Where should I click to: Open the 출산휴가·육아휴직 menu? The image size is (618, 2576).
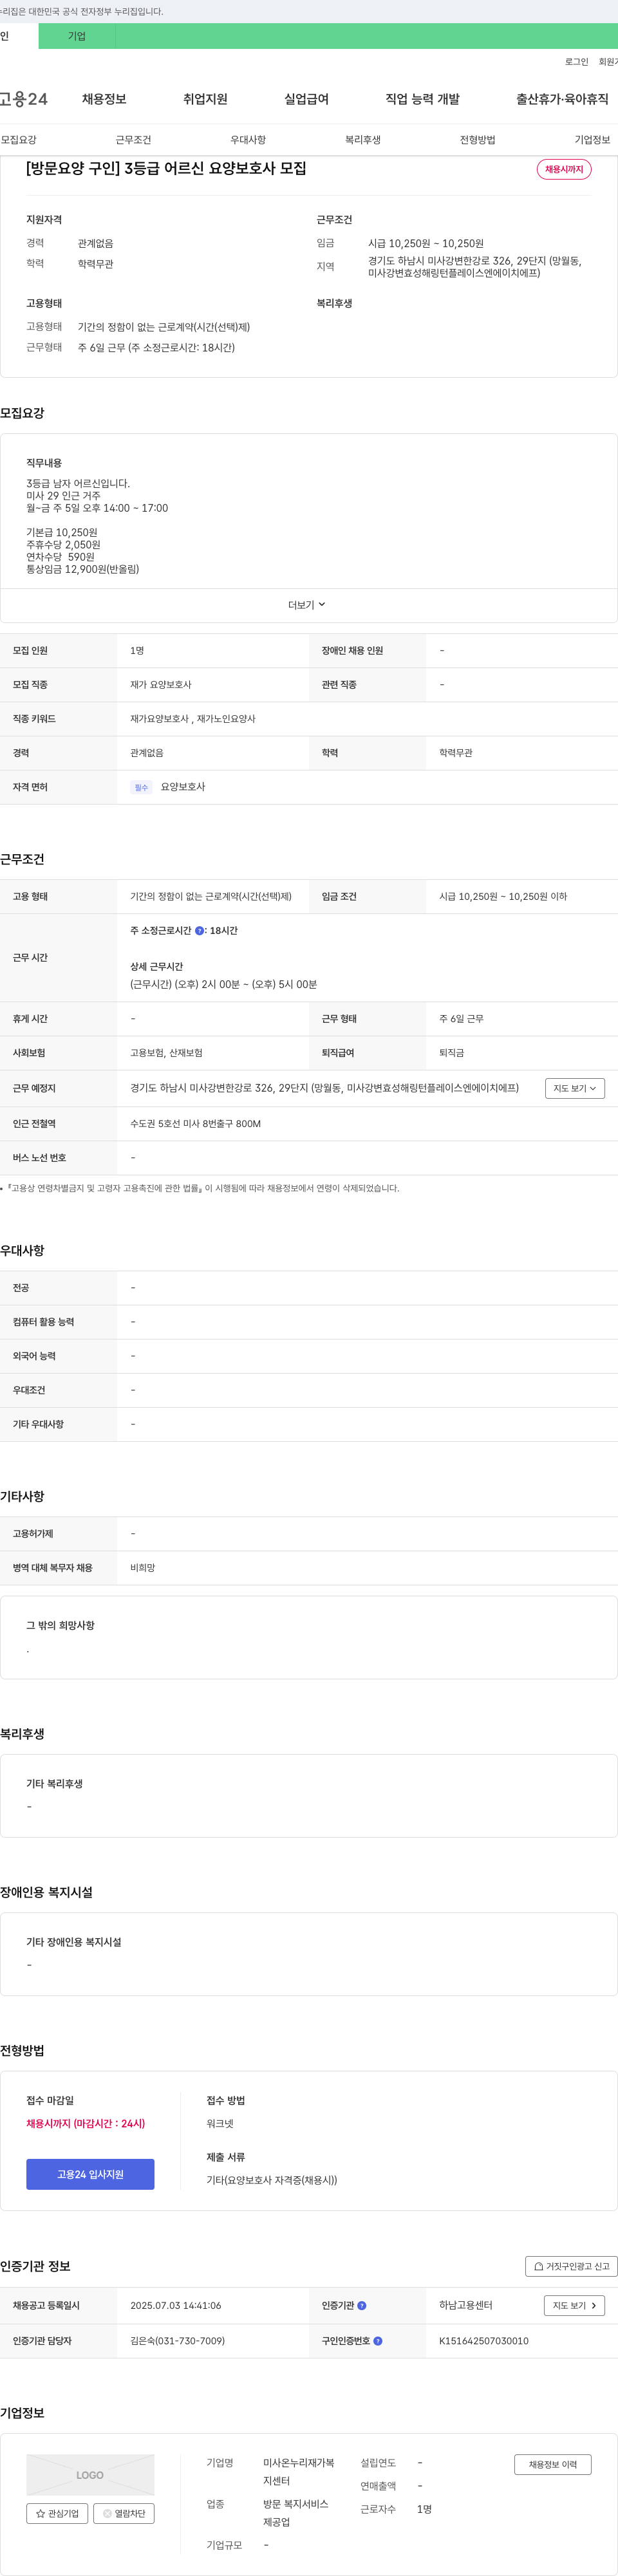coord(562,99)
